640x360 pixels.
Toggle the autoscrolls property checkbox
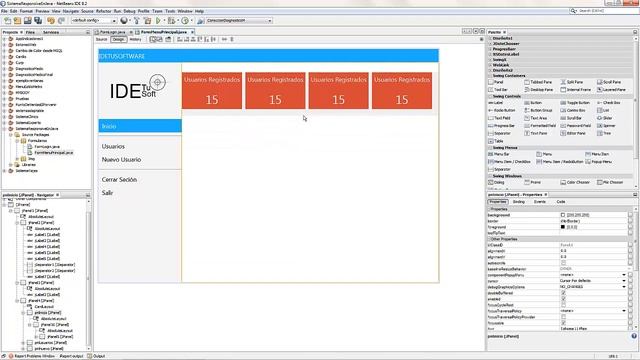tap(563, 263)
